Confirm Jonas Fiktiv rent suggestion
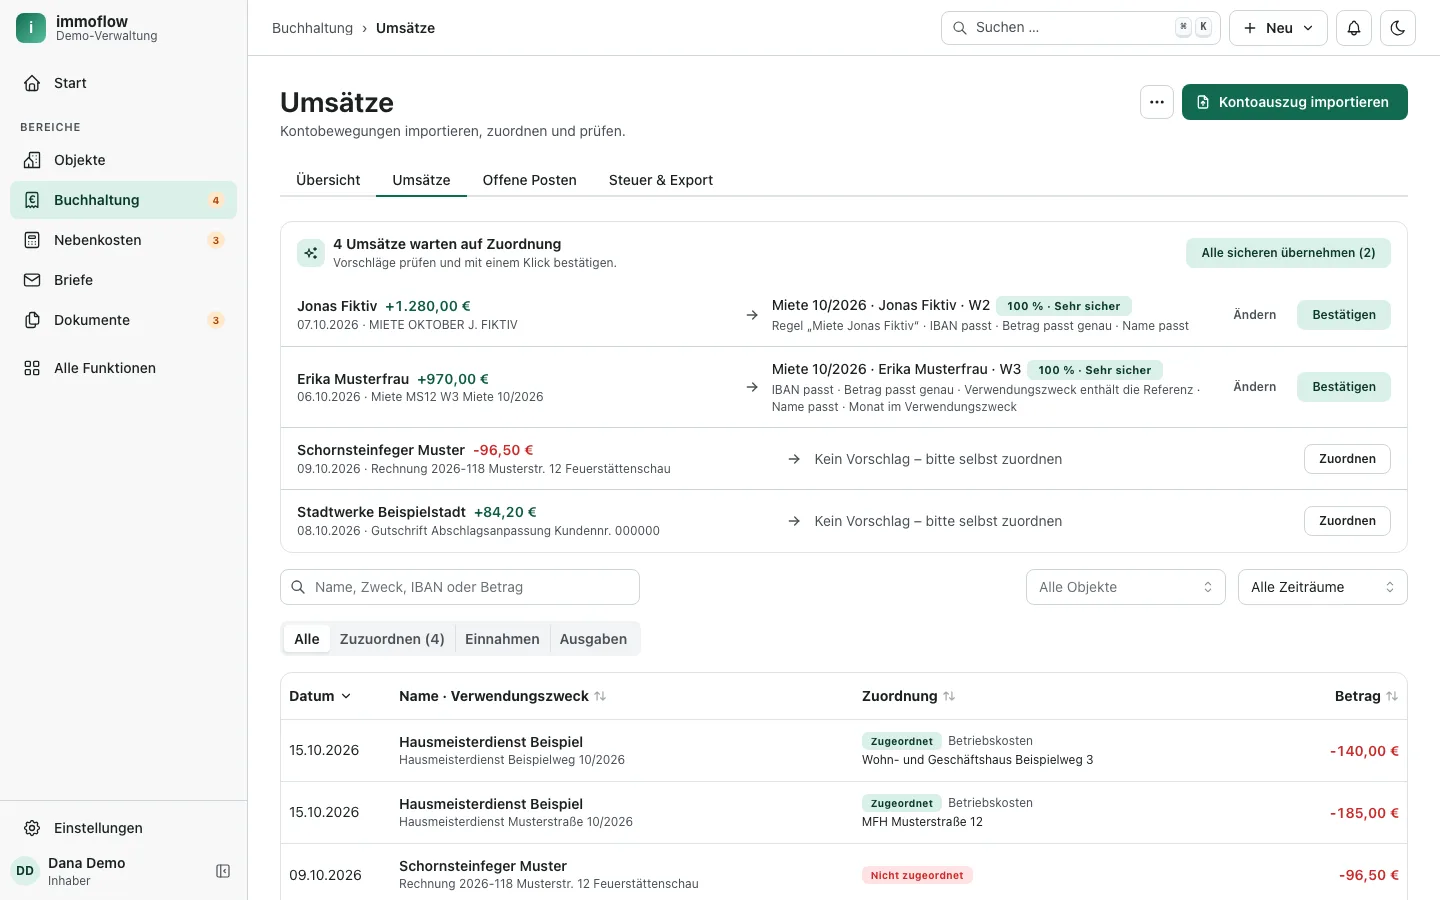This screenshot has width=1440, height=900. [x=1344, y=315]
